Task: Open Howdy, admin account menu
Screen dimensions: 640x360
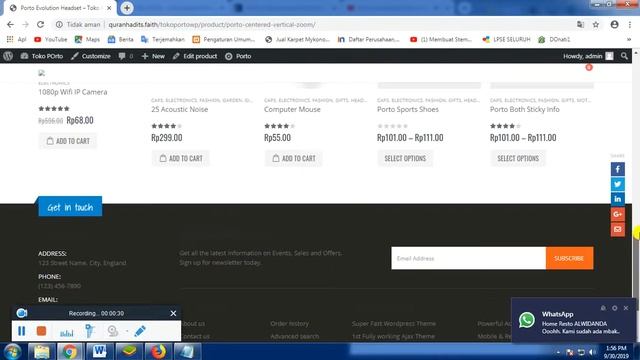Action: point(588,56)
